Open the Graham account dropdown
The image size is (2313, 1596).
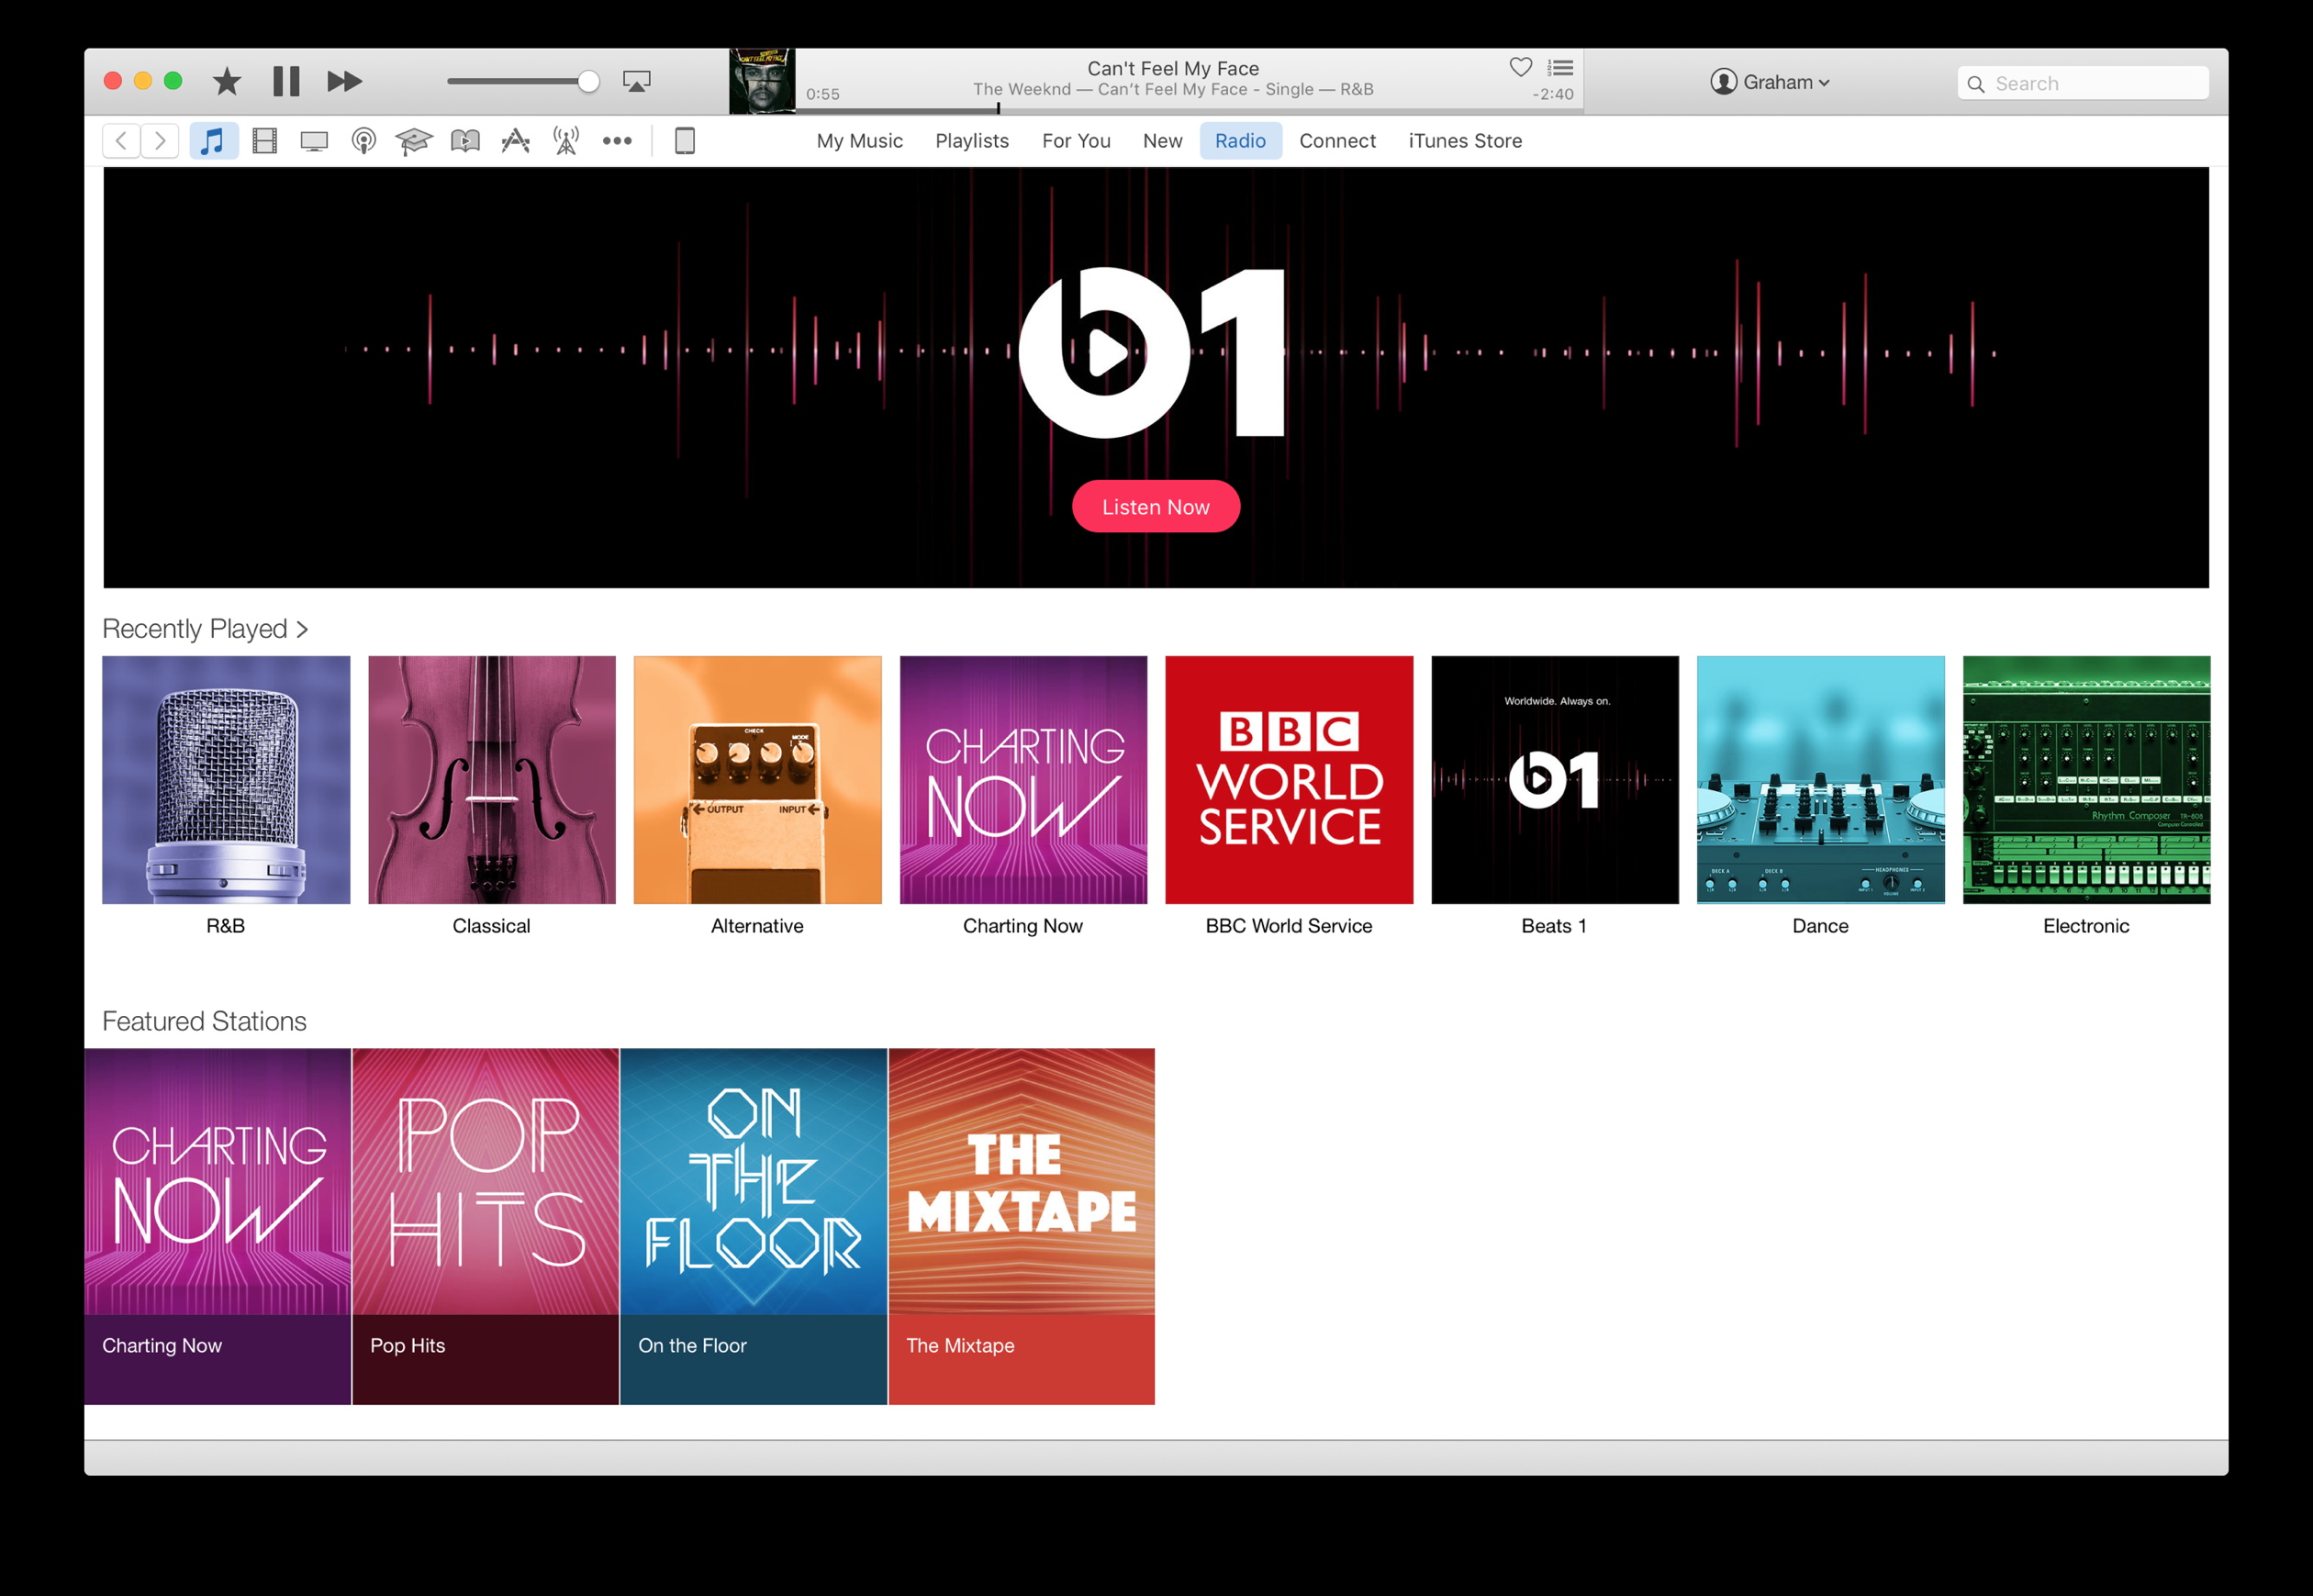tap(1770, 82)
